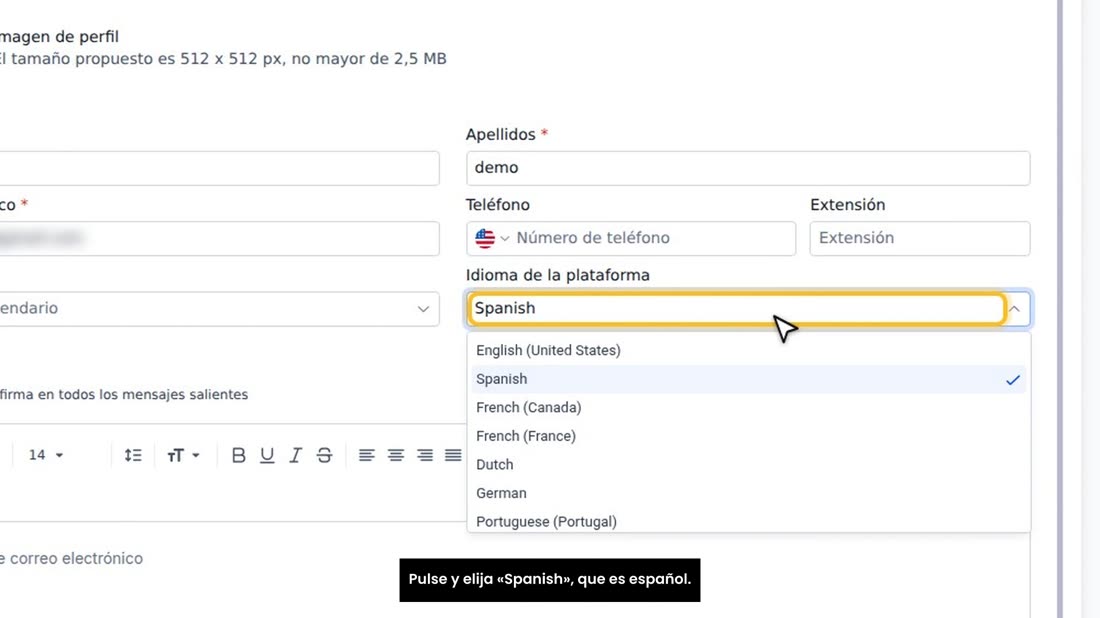1100x618 pixels.
Task: Toggle strikethrough formatting in signature editor
Action: (x=324, y=455)
